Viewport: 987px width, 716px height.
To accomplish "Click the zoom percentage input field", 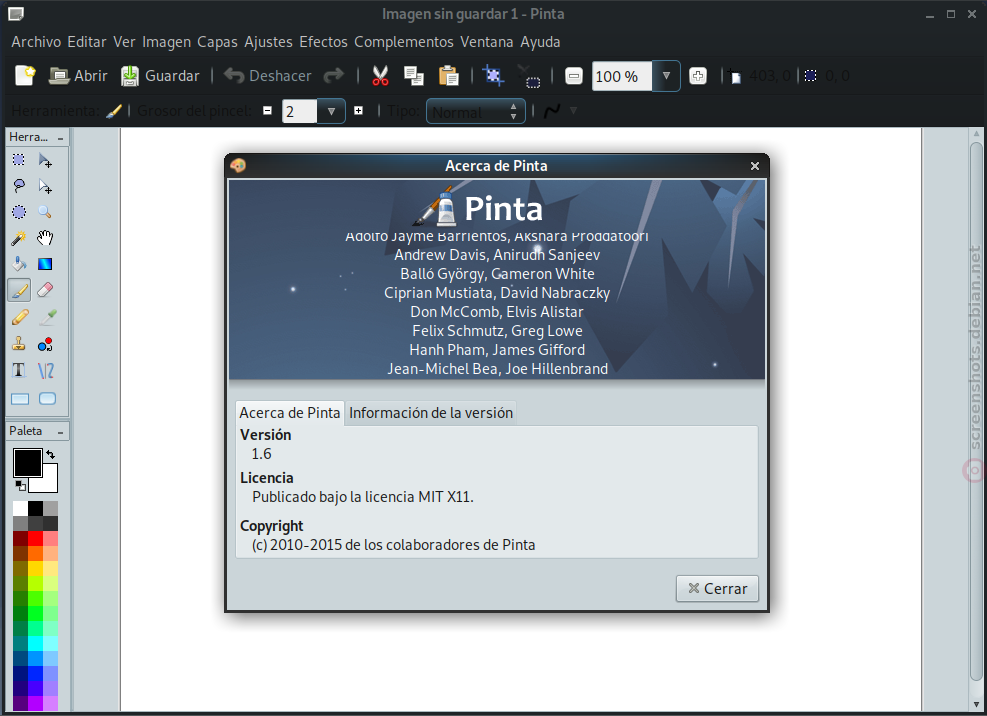I will [622, 76].
